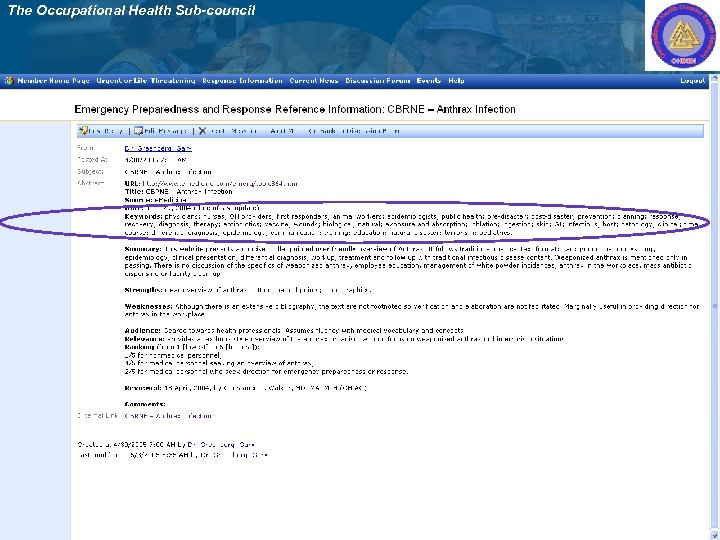
Task: Open Urgent or Life Threatening menu
Action: click(146, 81)
